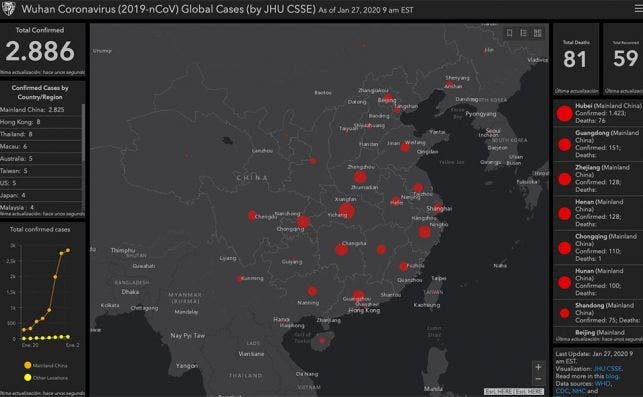Select the Beijing entry in the province list
The image size is (643, 397).
tap(598, 333)
